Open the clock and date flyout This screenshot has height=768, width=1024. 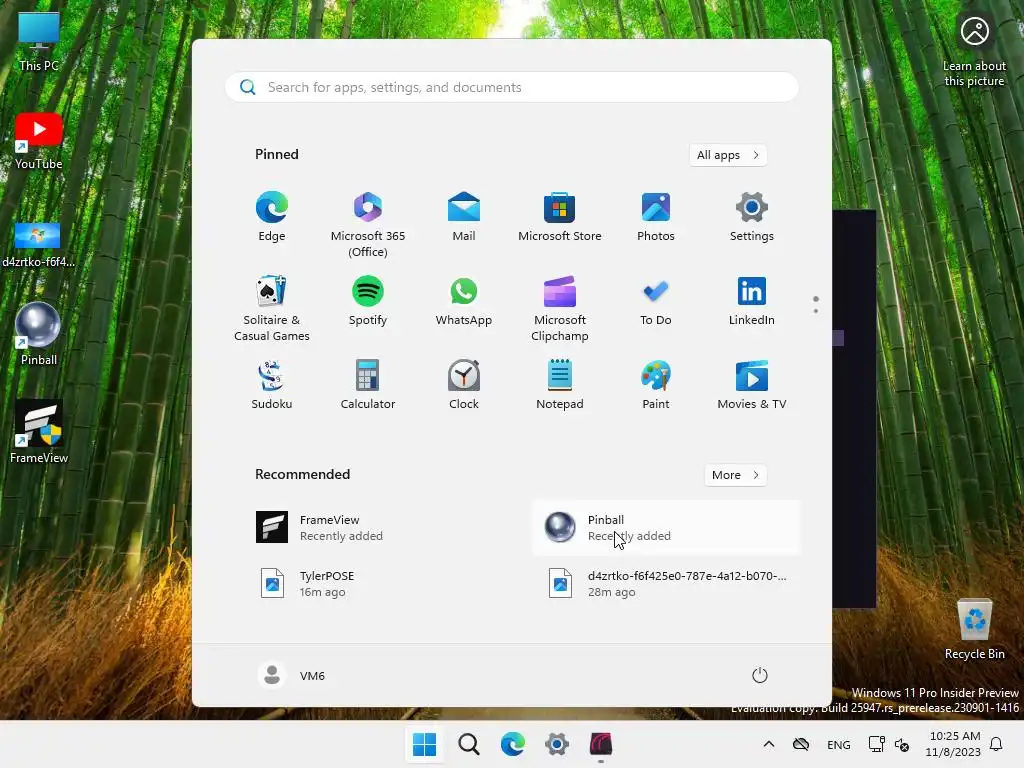point(954,744)
